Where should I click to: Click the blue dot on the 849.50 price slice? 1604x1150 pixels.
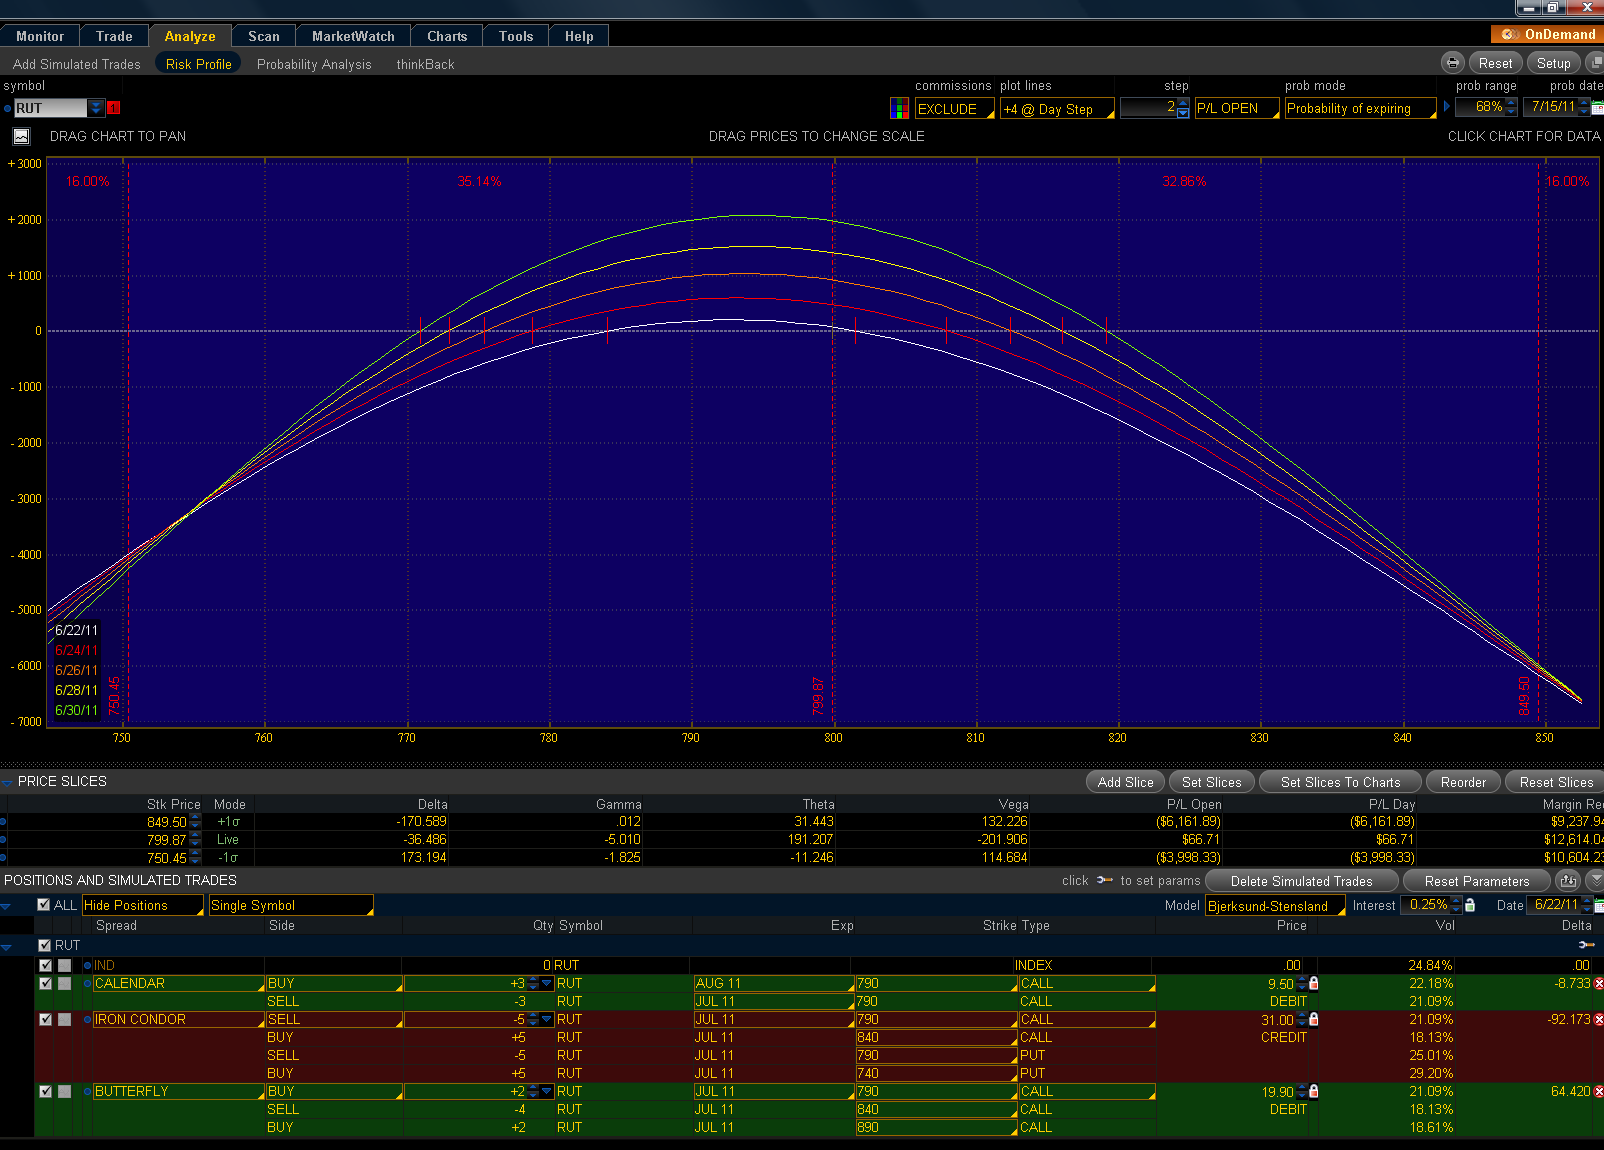pos(3,822)
